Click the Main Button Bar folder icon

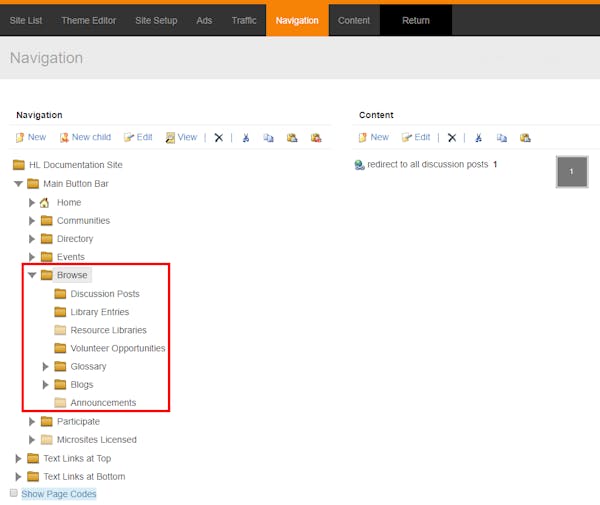(33, 184)
